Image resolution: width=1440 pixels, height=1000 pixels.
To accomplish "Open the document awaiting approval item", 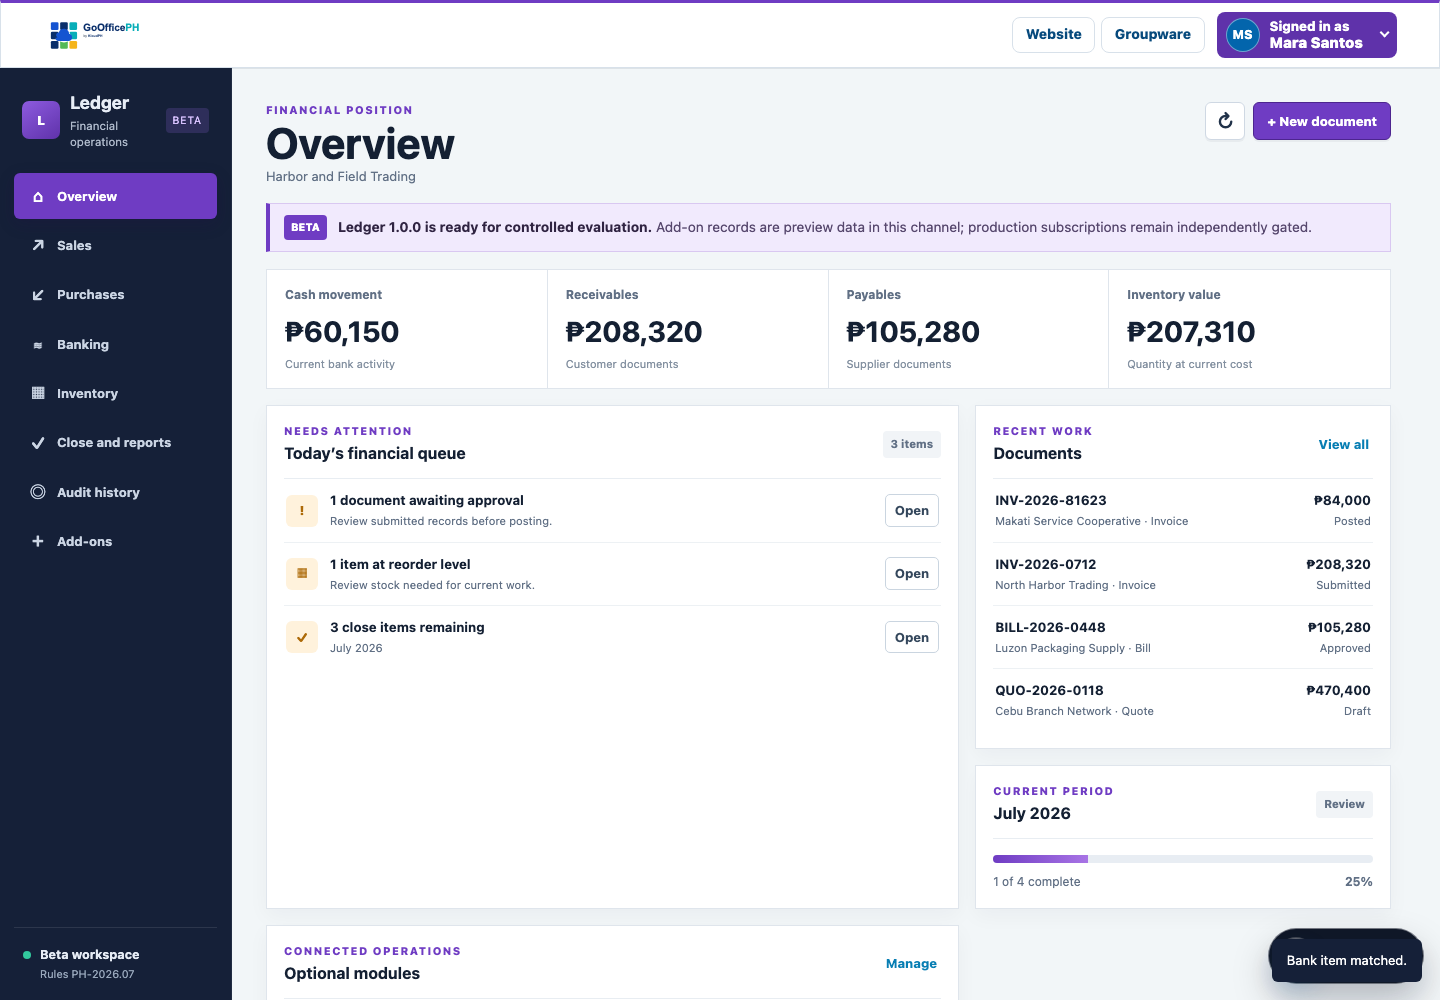I will pyautogui.click(x=911, y=510).
